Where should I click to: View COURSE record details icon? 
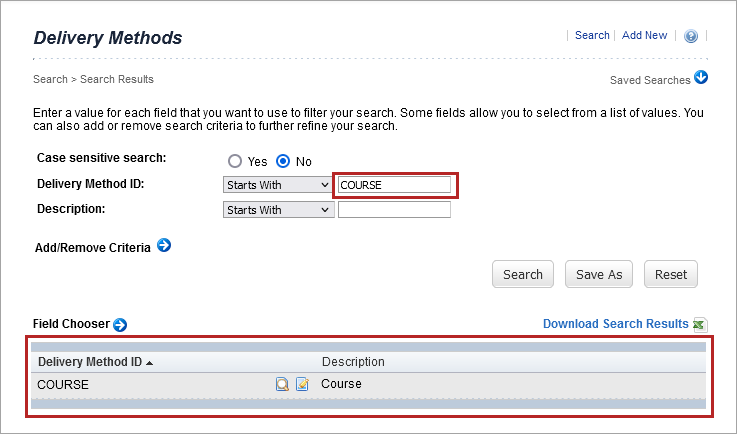(283, 384)
